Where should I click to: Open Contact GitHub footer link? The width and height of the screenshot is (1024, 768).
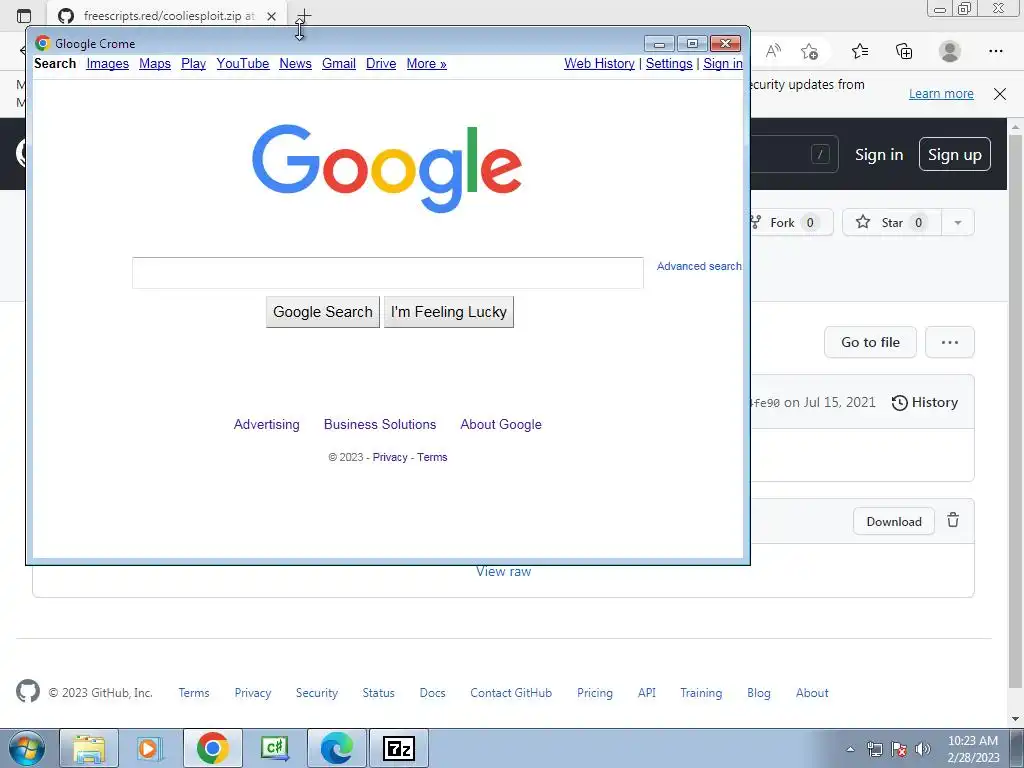click(x=511, y=693)
